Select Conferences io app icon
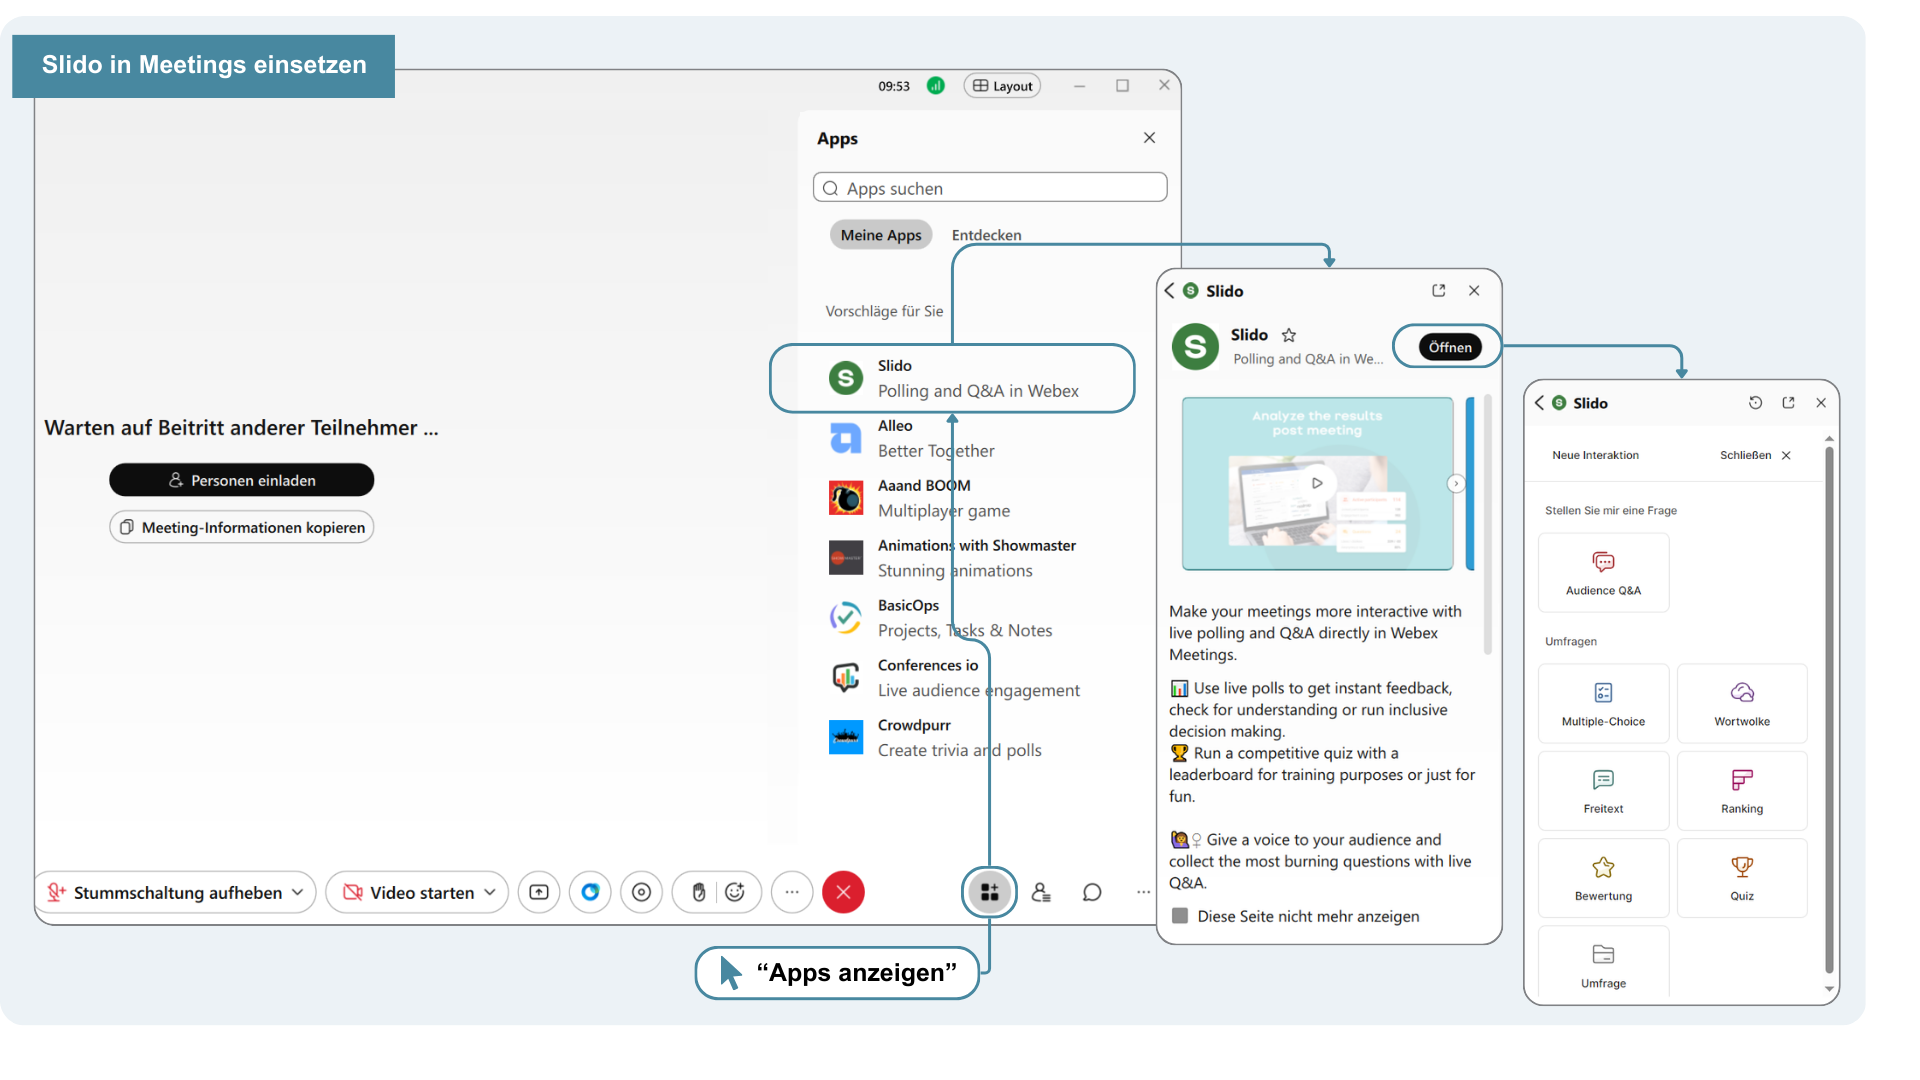The width and height of the screenshot is (1920, 1080). click(846, 678)
